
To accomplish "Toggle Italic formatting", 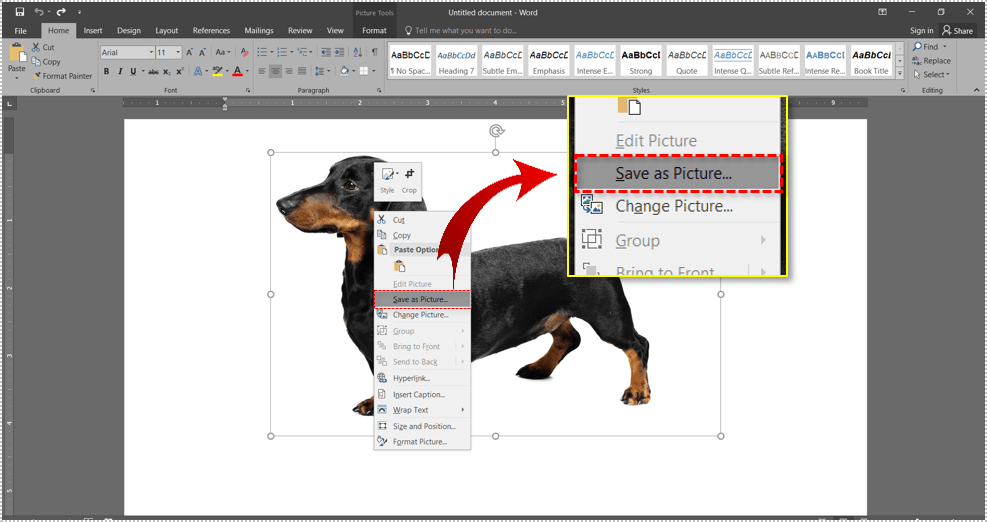I will click(x=120, y=71).
